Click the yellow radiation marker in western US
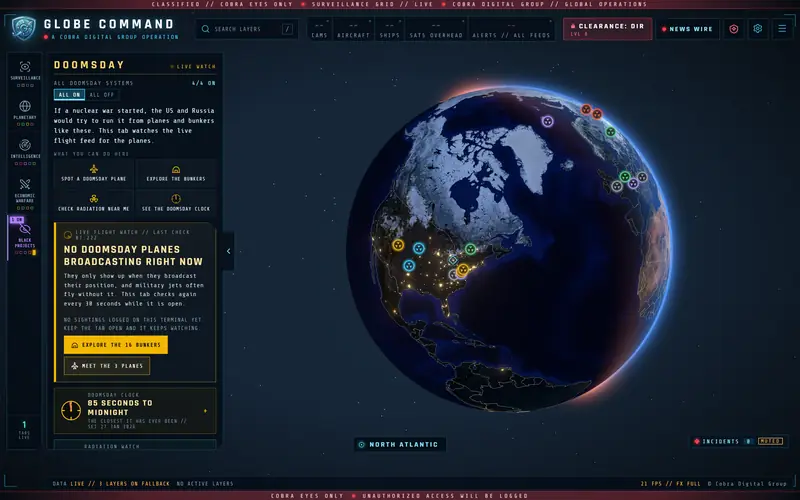The height and width of the screenshot is (500, 800). 398,245
